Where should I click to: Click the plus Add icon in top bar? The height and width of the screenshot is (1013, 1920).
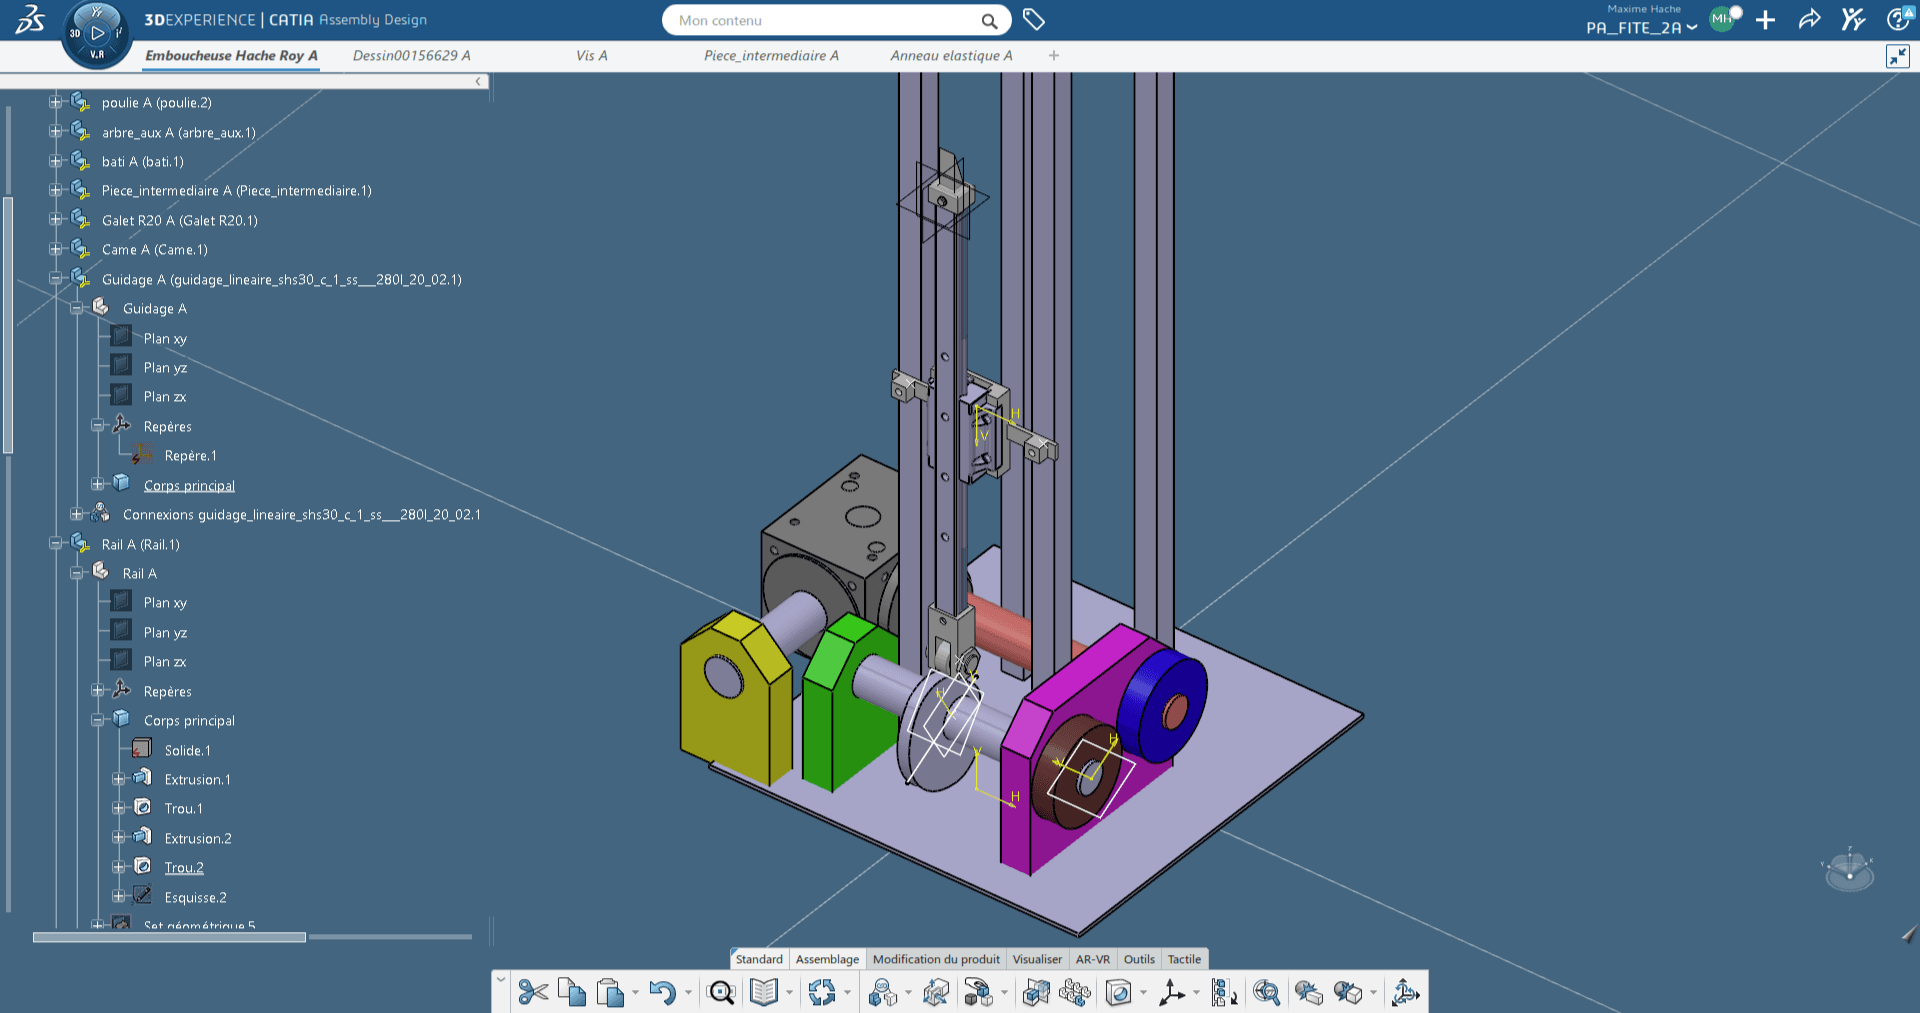pos(1766,20)
